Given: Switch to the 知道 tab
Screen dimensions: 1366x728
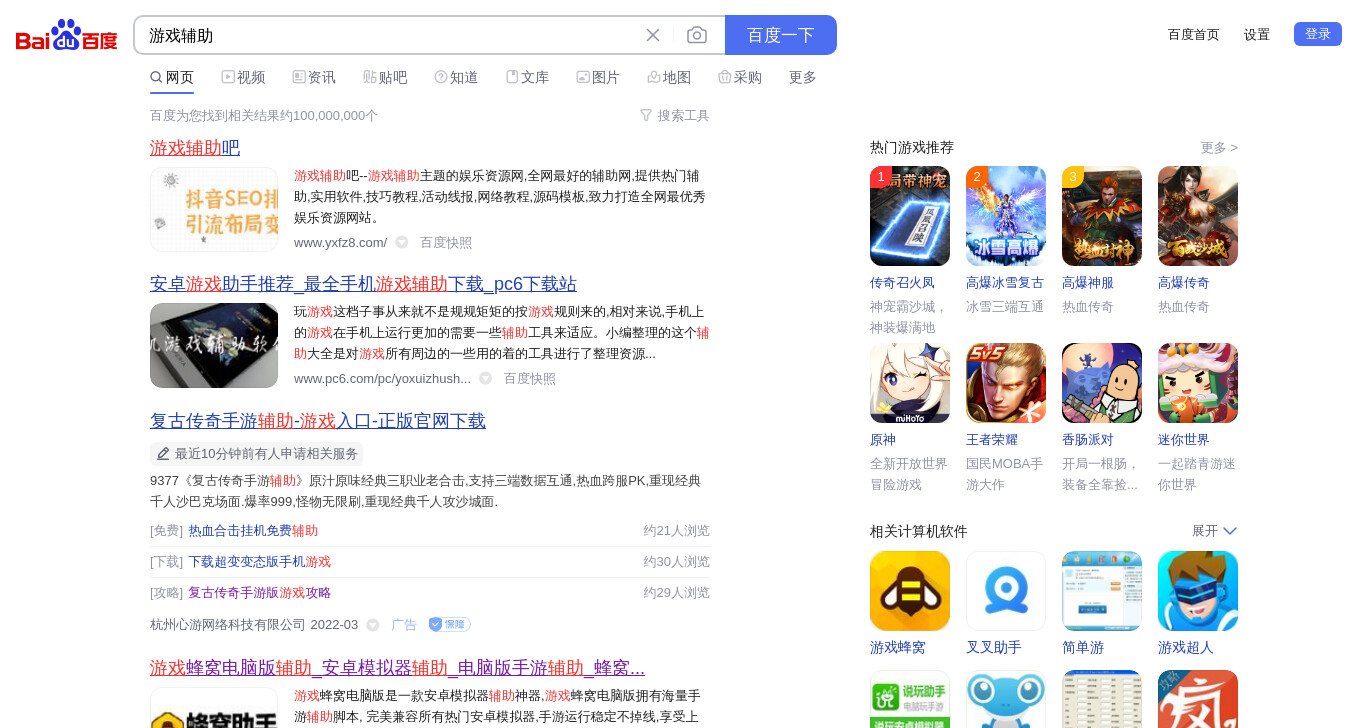Looking at the screenshot, I should pos(456,77).
